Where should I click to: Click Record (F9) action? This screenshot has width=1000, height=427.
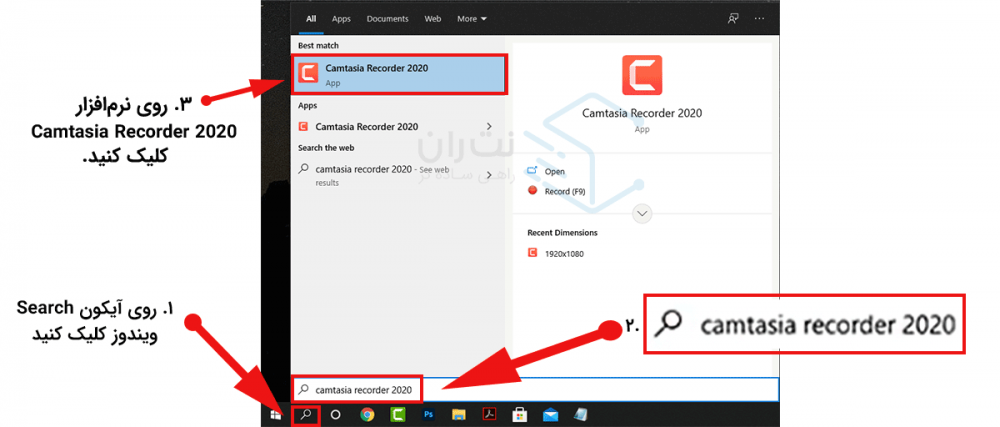[x=563, y=191]
